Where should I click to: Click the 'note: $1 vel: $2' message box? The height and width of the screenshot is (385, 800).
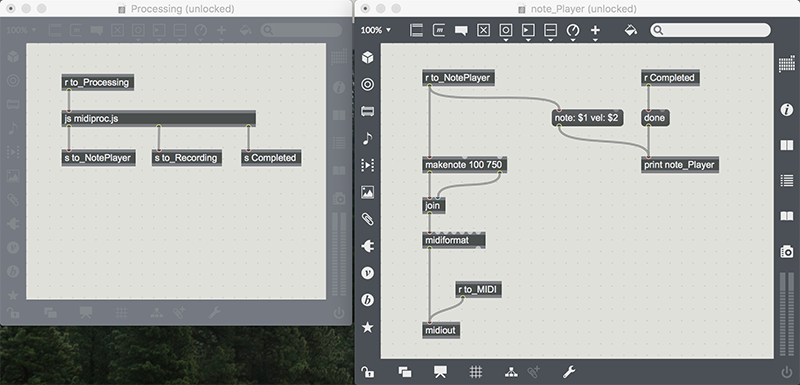click(x=587, y=118)
